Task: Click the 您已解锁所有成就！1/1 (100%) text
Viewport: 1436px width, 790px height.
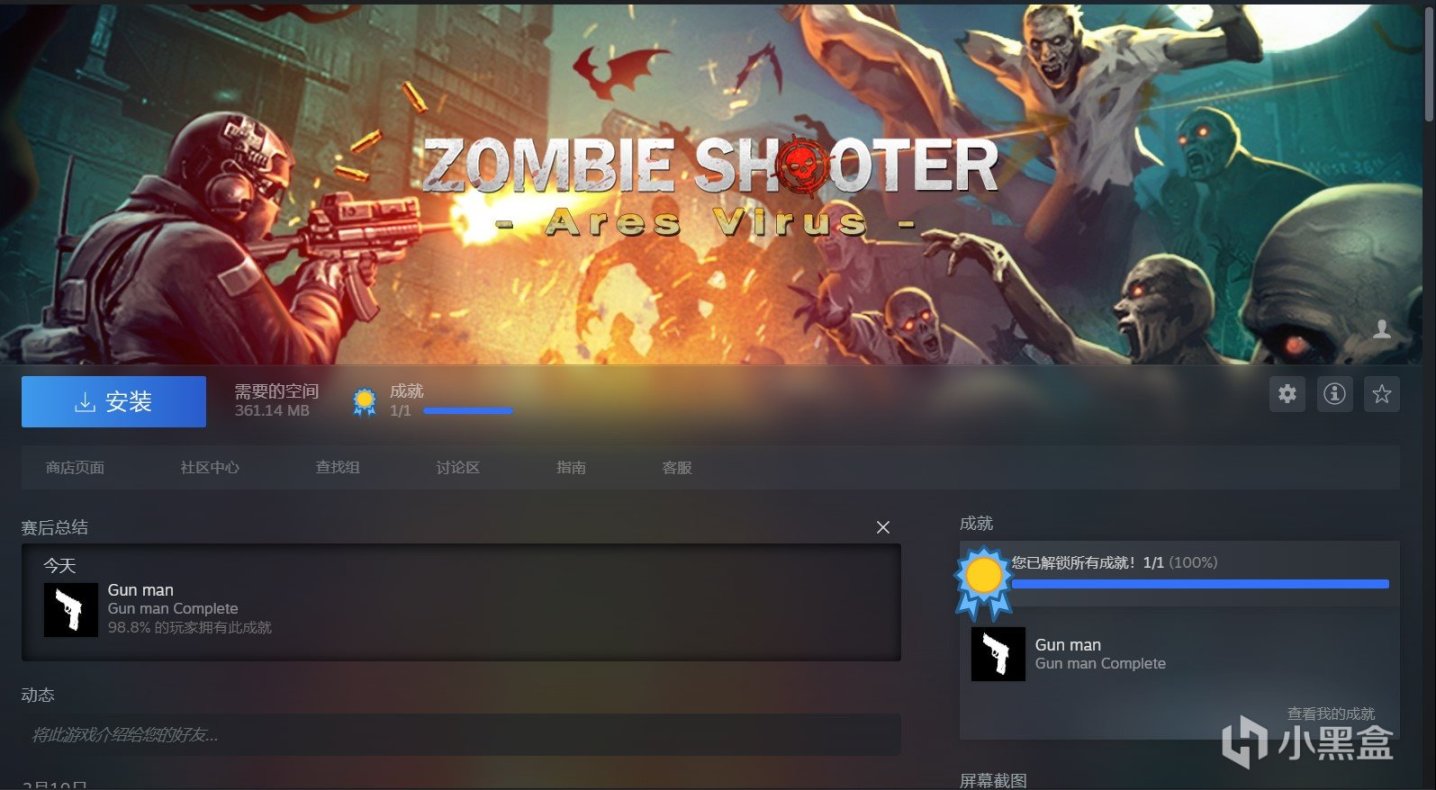Action: click(x=1115, y=563)
